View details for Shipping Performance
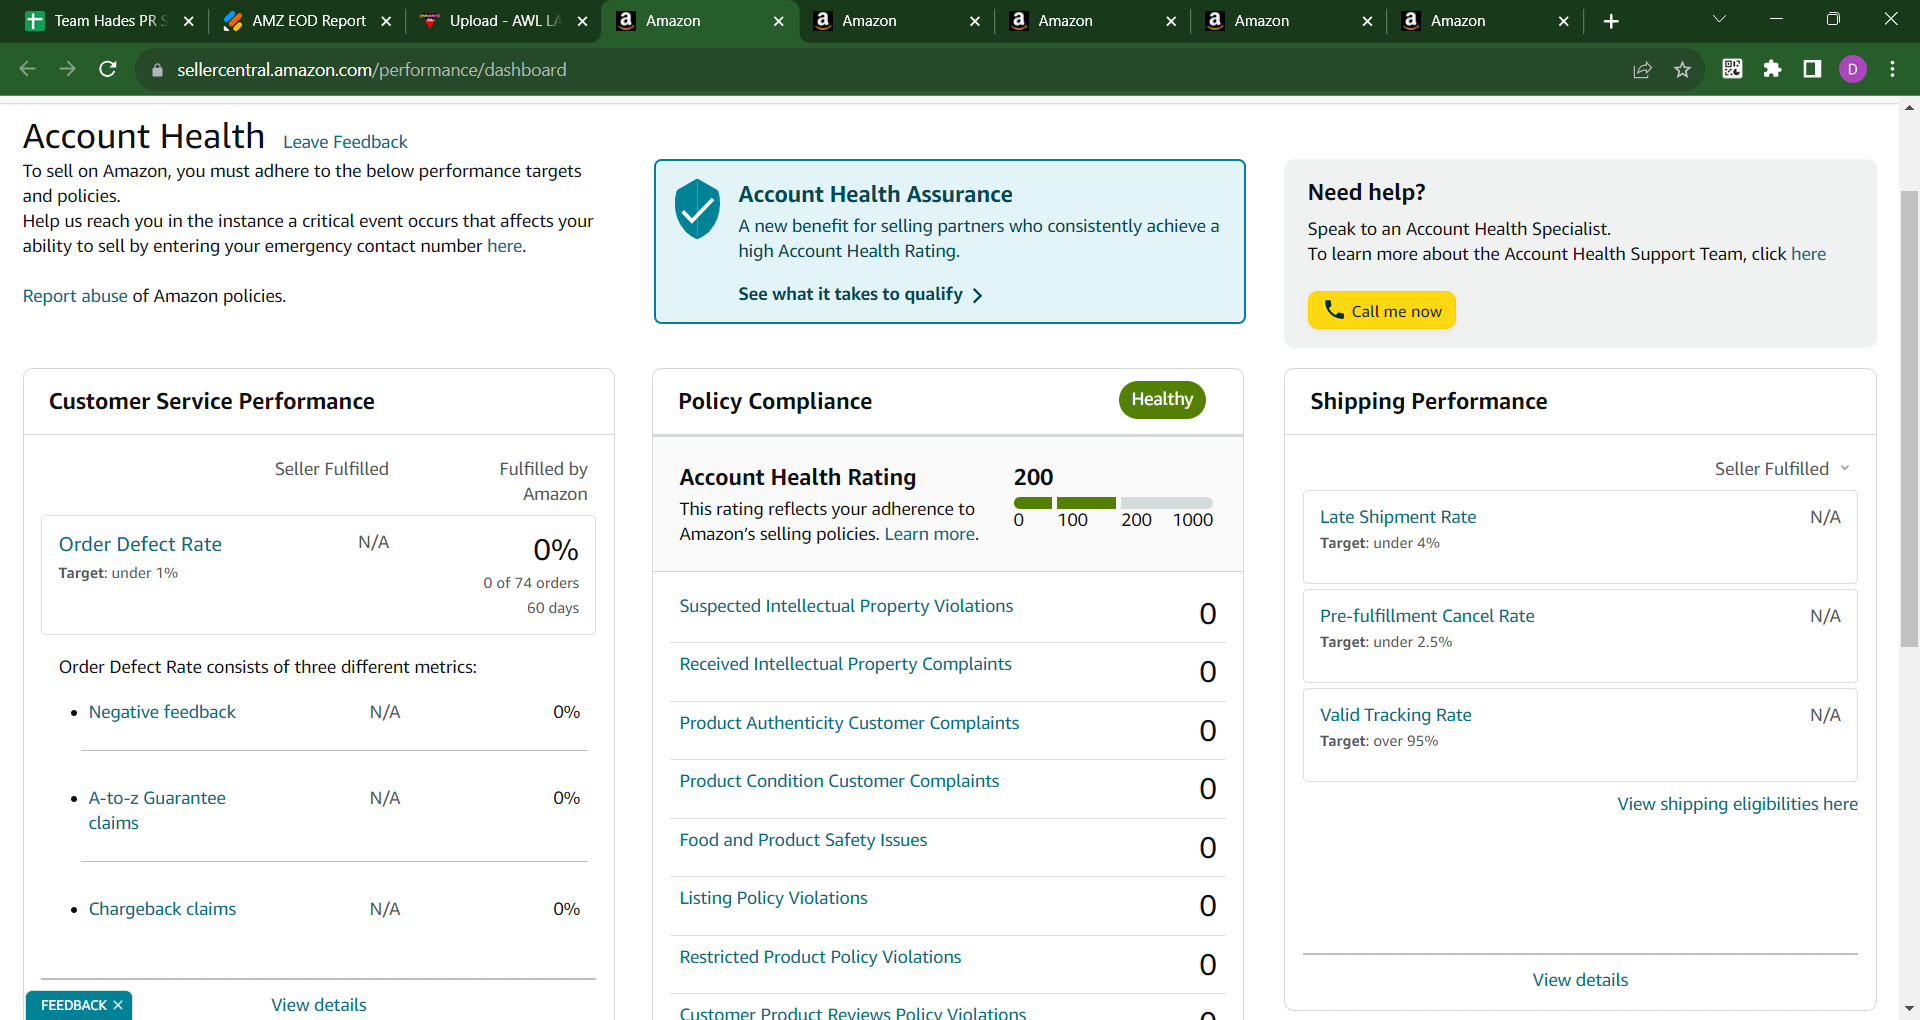Viewport: 1920px width, 1020px height. coord(1580,980)
